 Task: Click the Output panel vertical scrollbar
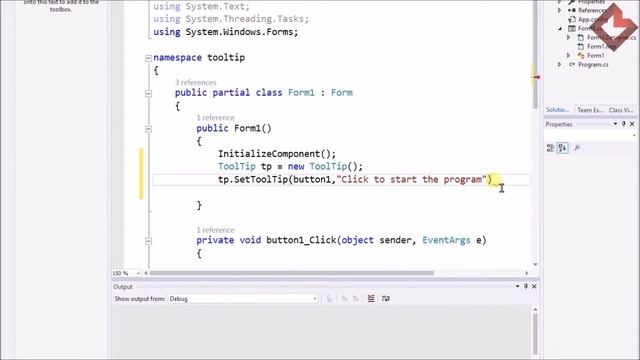535,334
